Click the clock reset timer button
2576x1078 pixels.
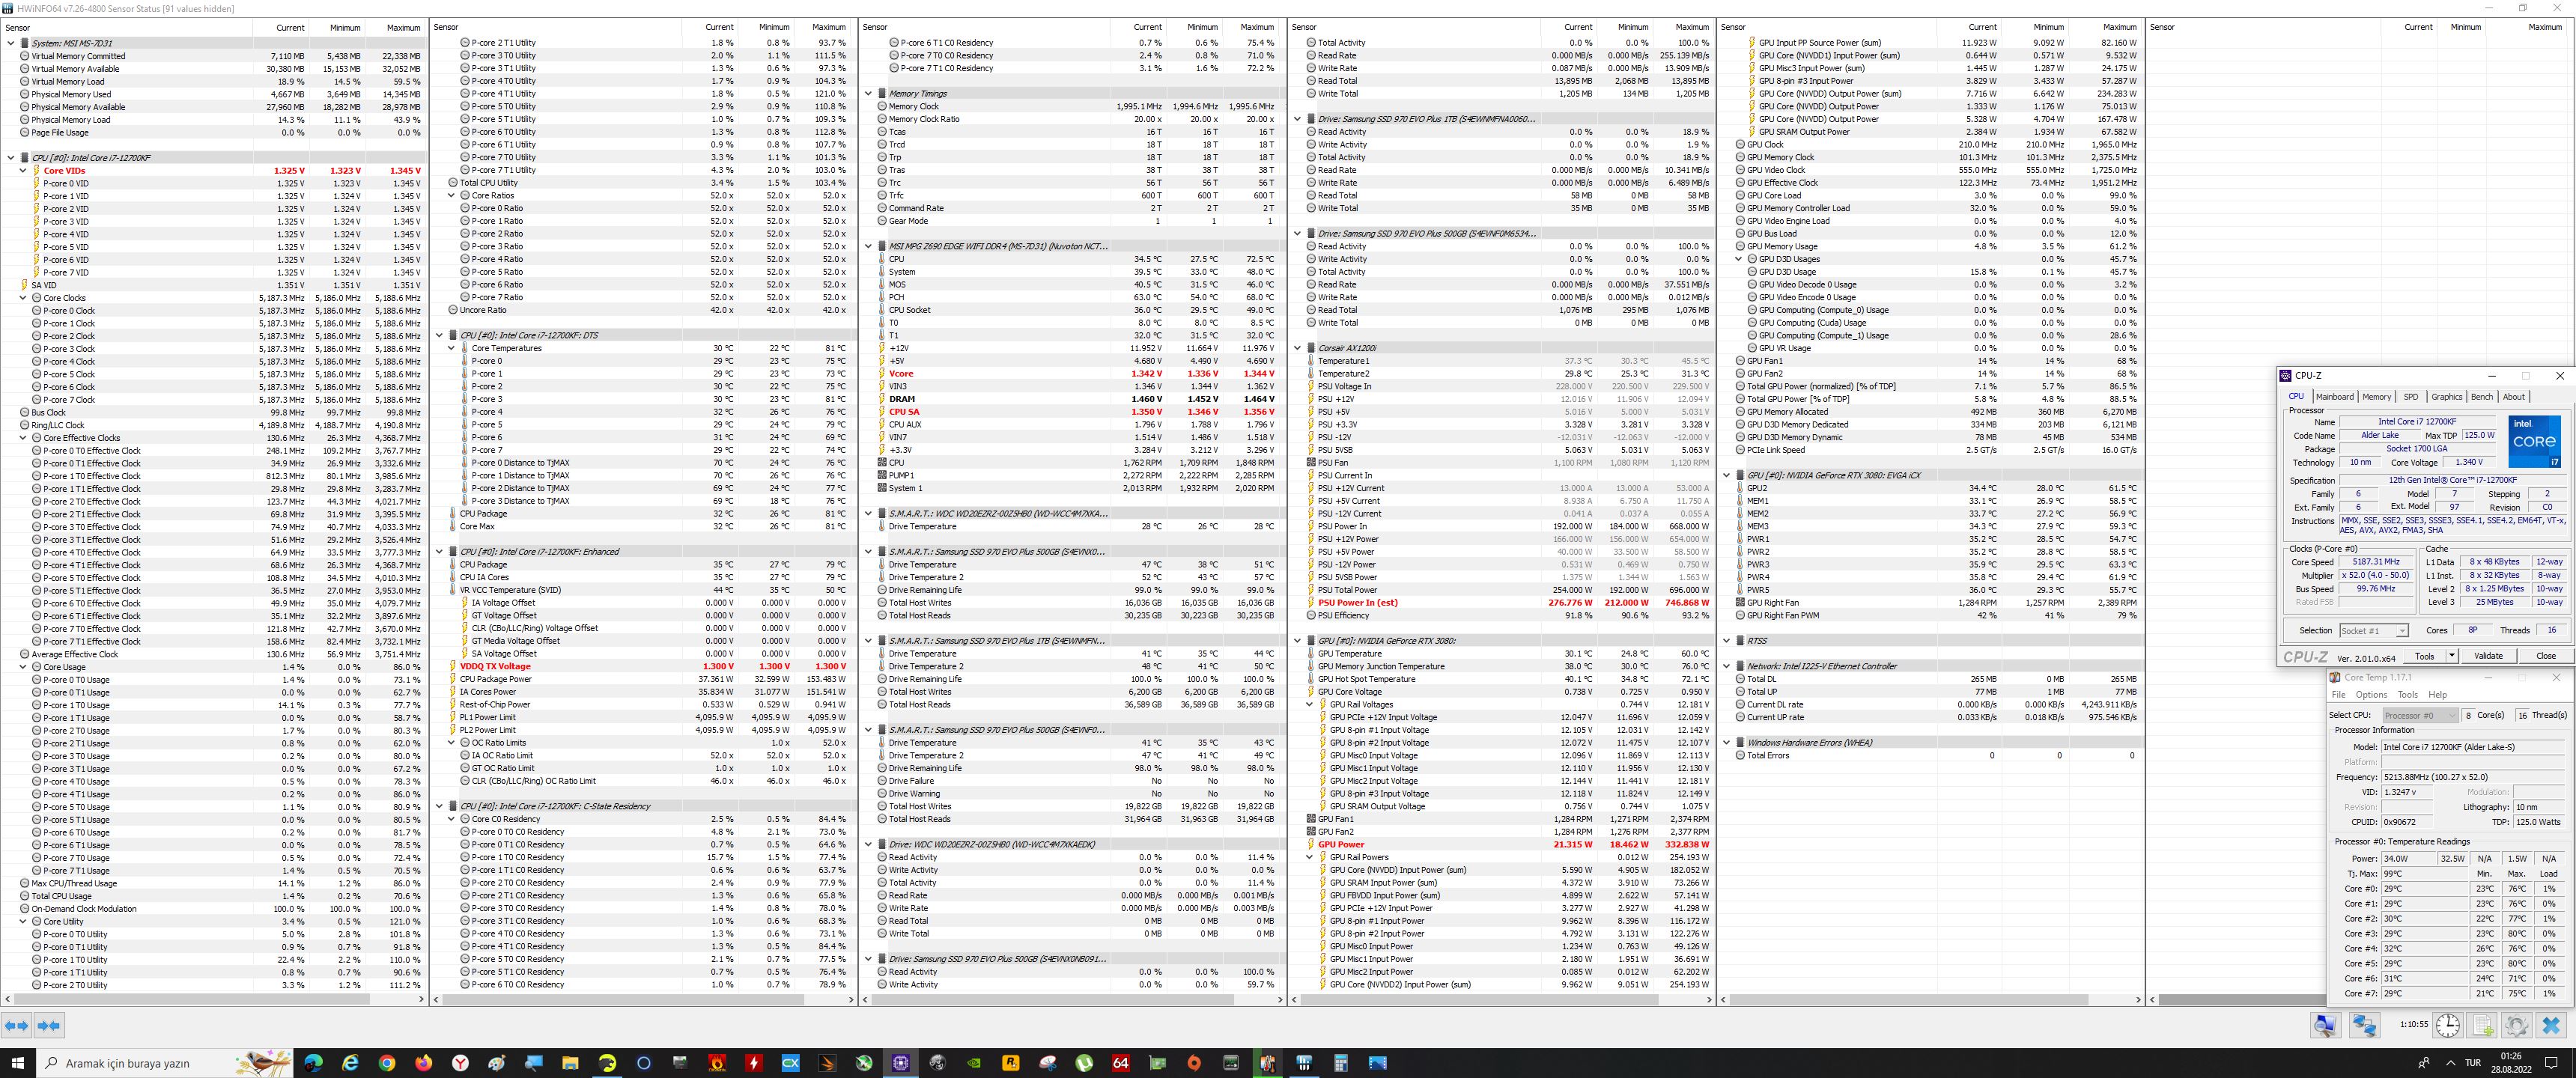pyautogui.click(x=2448, y=1025)
